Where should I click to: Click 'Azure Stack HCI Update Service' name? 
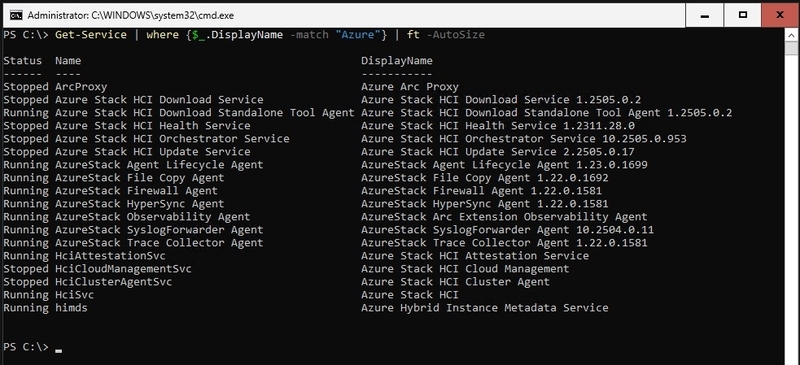(153, 152)
